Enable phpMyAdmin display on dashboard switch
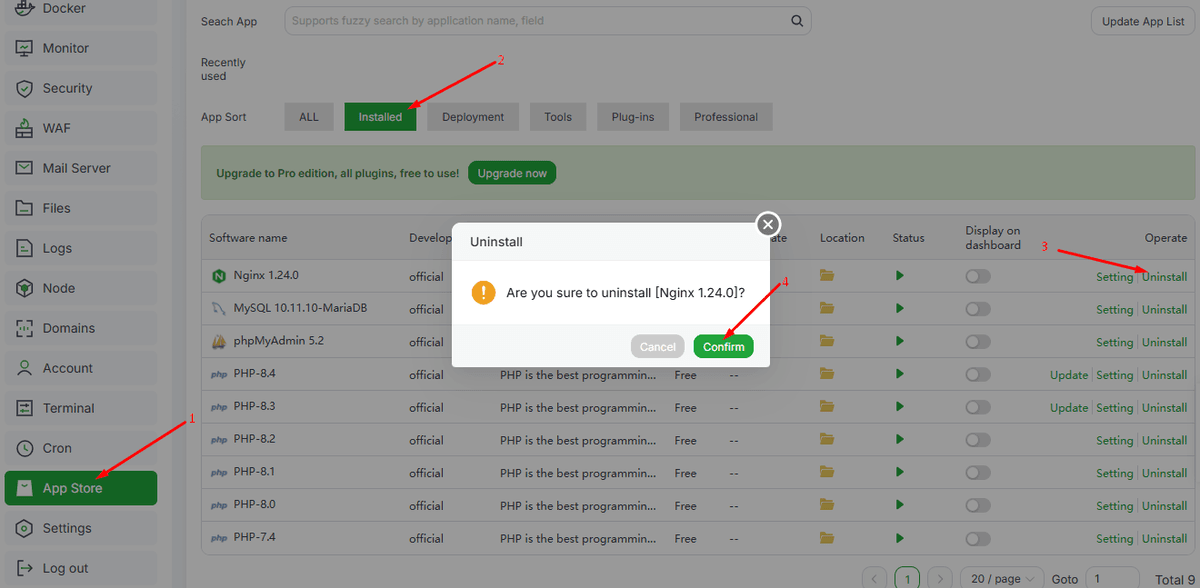1200x588 pixels. tap(978, 342)
